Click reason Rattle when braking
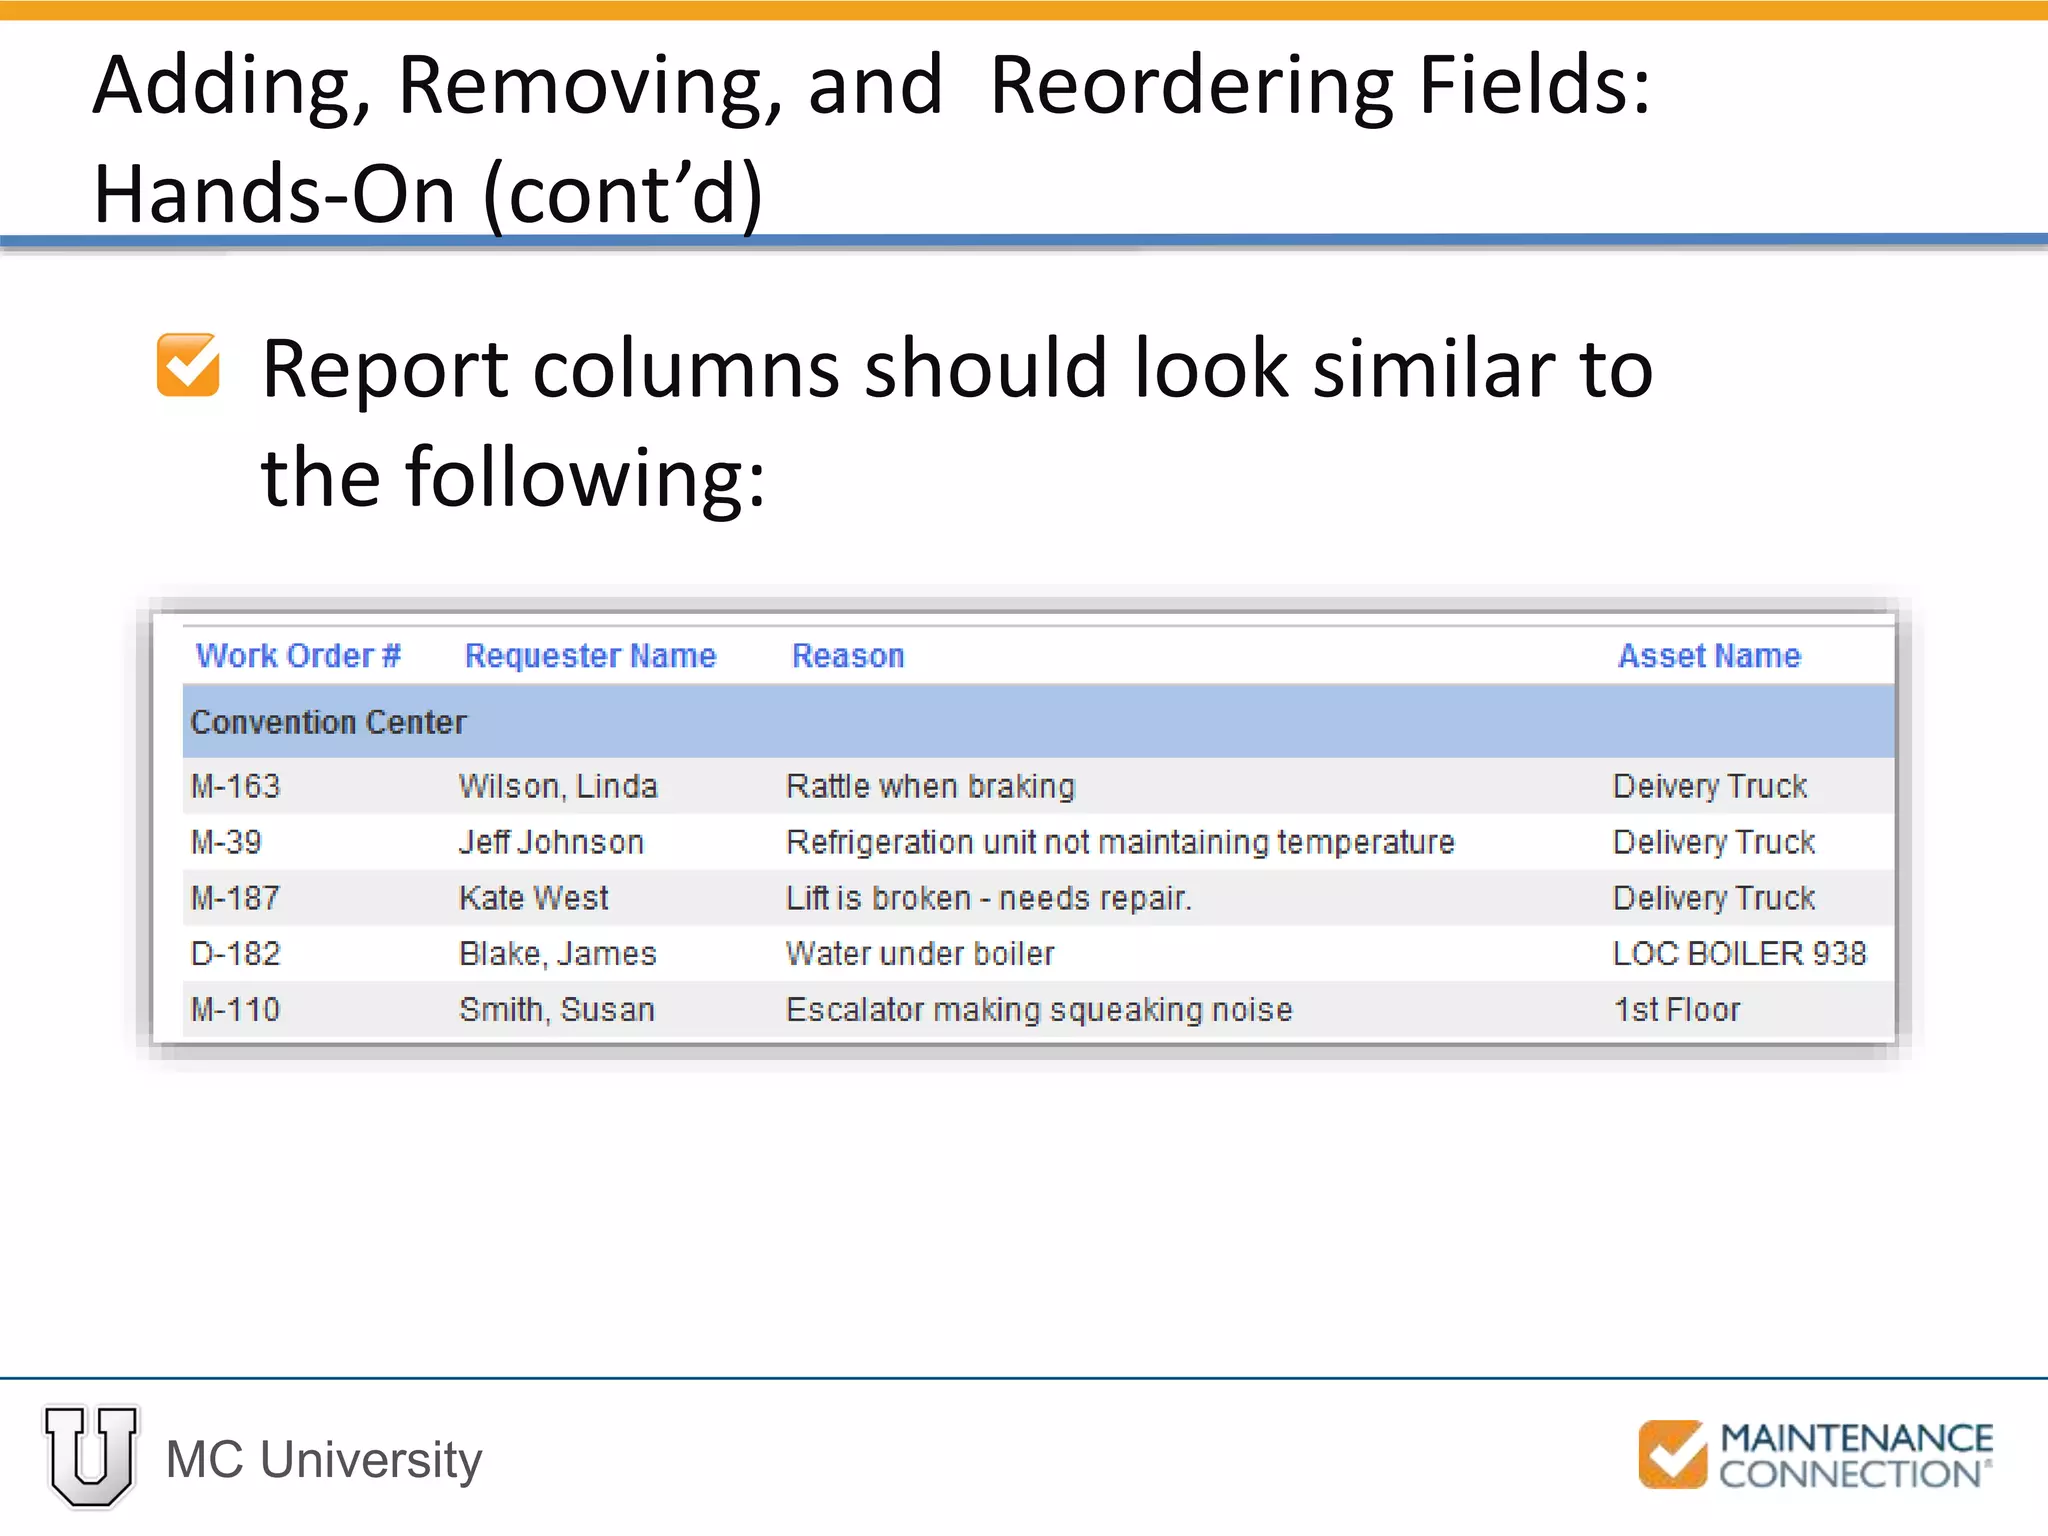Image resolution: width=2048 pixels, height=1536 pixels. 931,787
